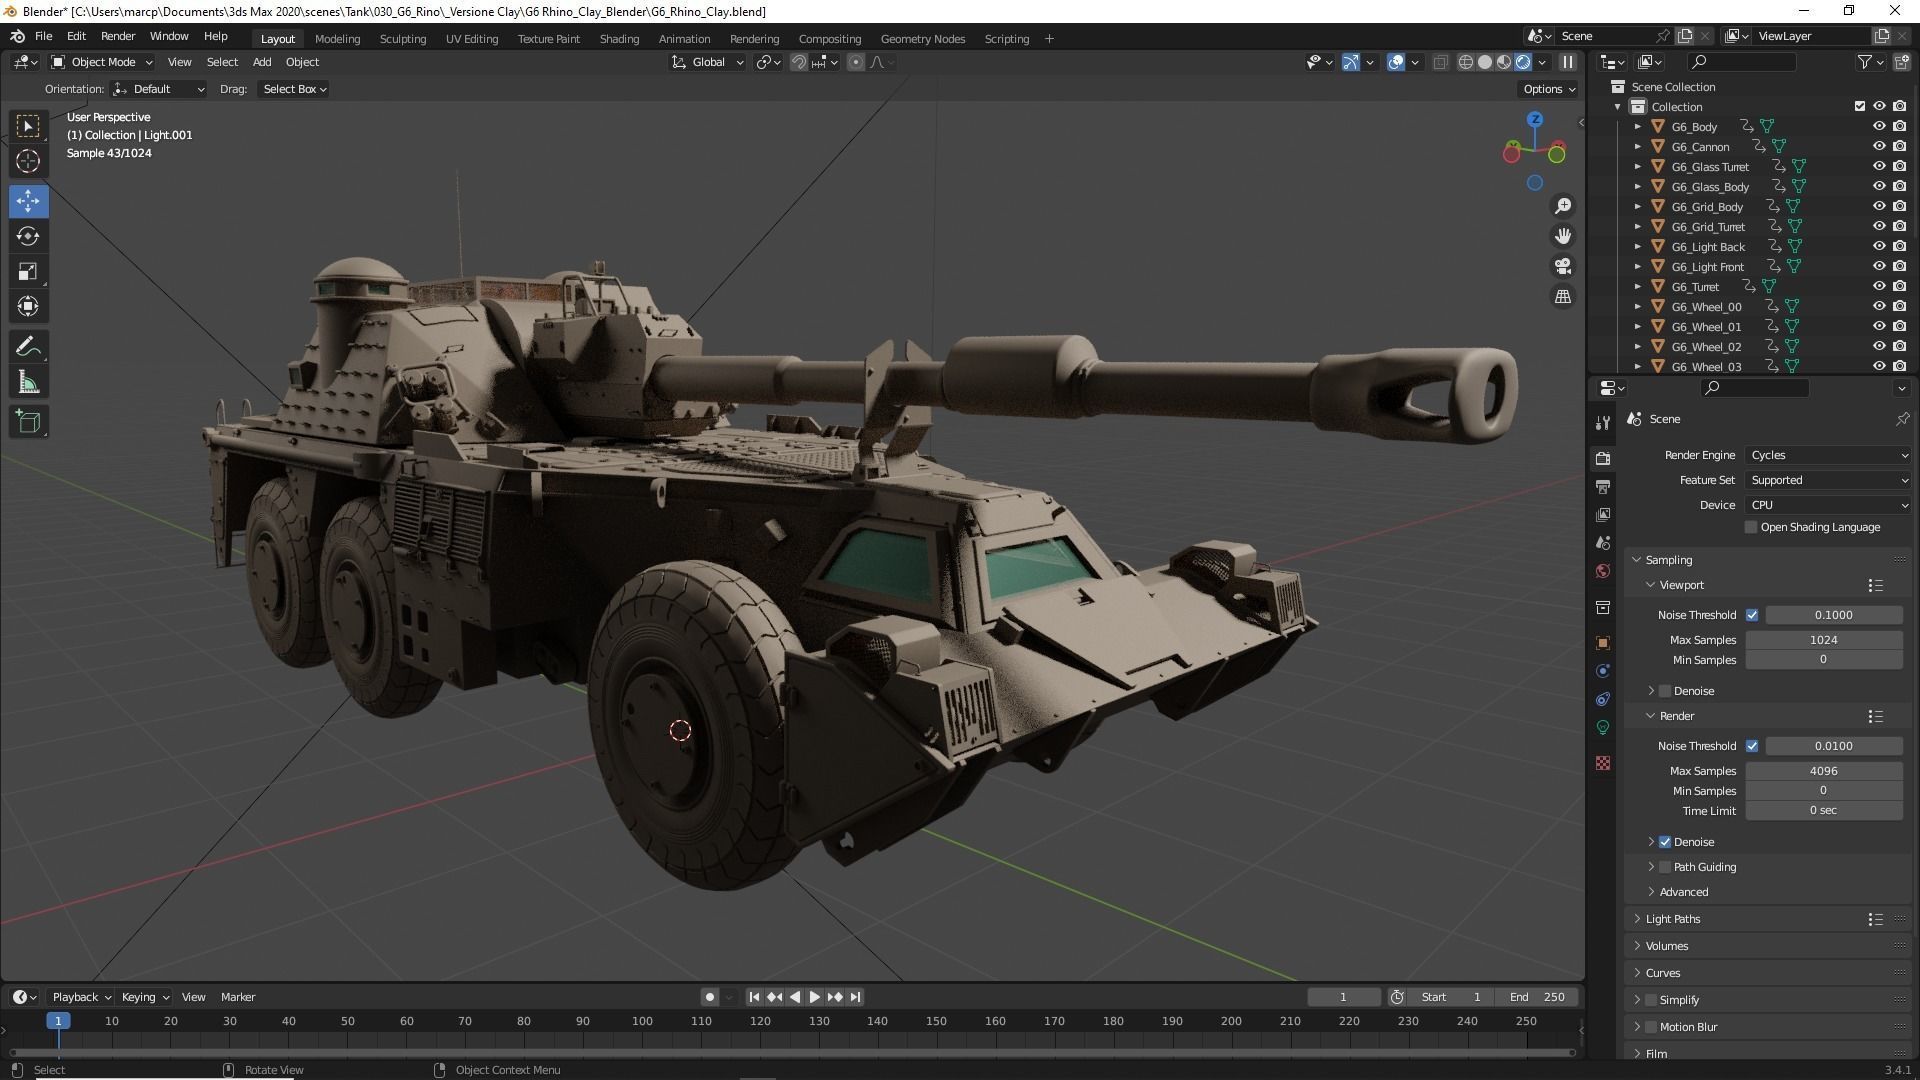Toggle Viewport Noise Threshold checkbox
This screenshot has width=1920, height=1080.
[x=1752, y=615]
